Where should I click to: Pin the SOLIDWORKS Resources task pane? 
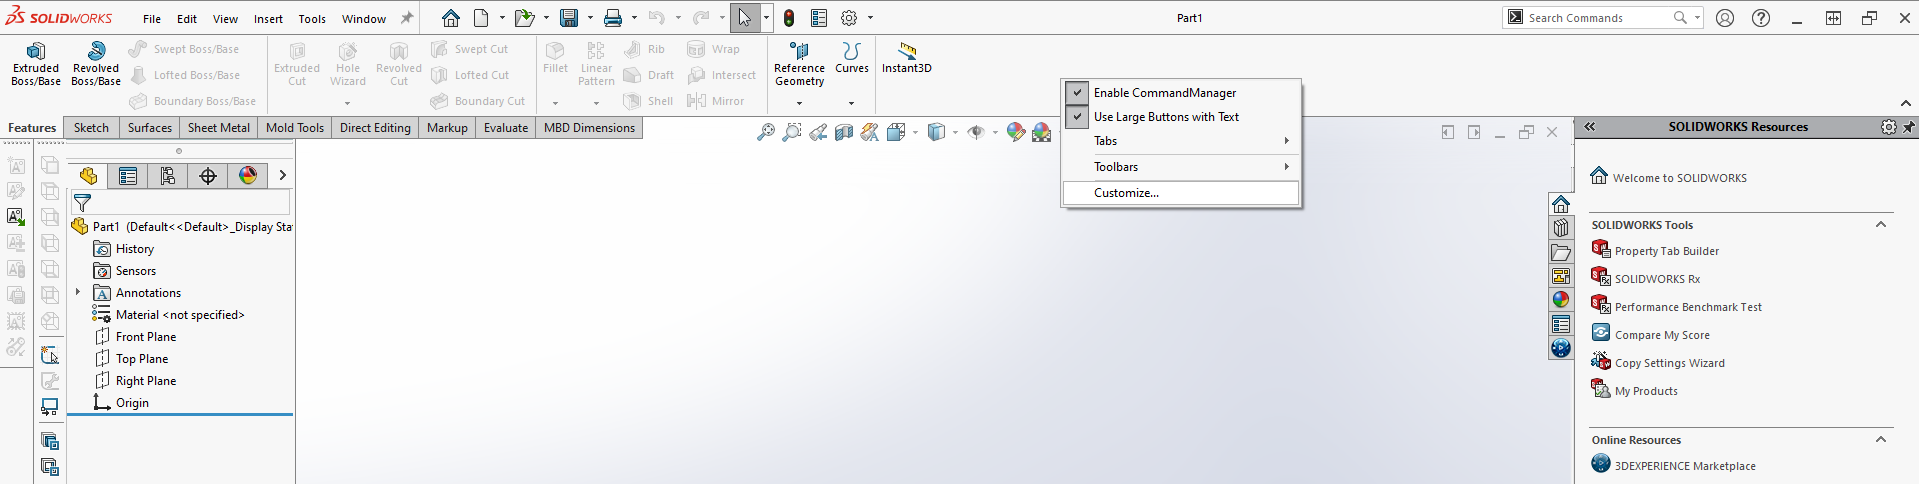(1909, 127)
